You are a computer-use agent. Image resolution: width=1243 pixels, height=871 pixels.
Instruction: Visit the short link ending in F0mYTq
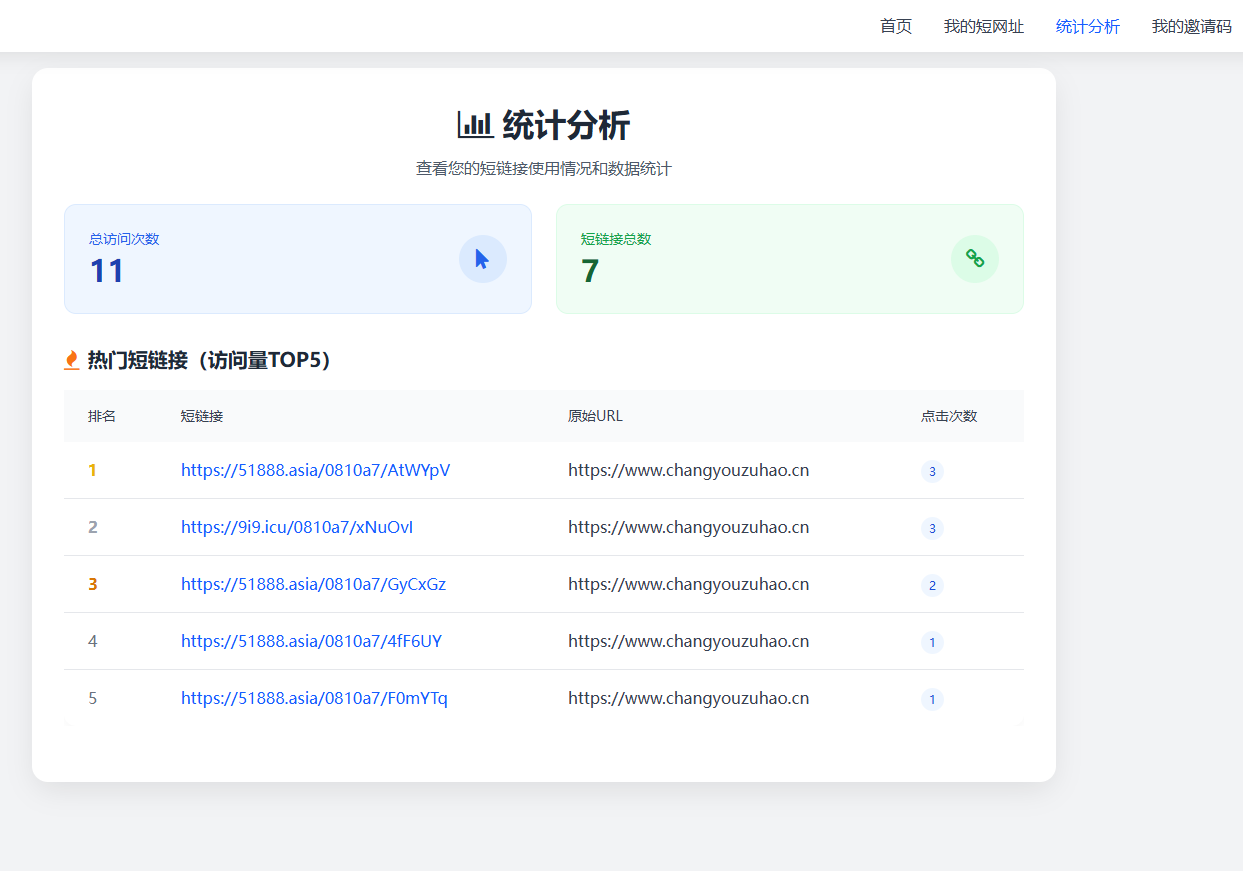click(x=314, y=698)
